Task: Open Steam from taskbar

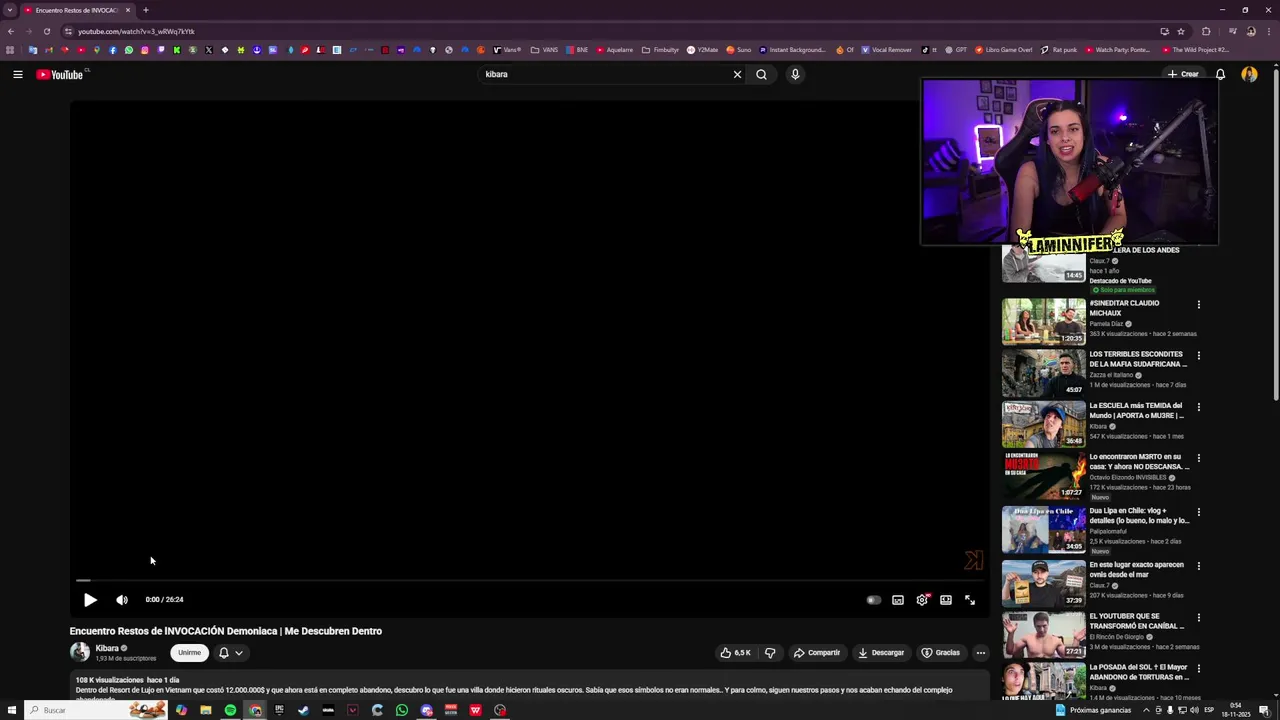Action: pyautogui.click(x=304, y=710)
